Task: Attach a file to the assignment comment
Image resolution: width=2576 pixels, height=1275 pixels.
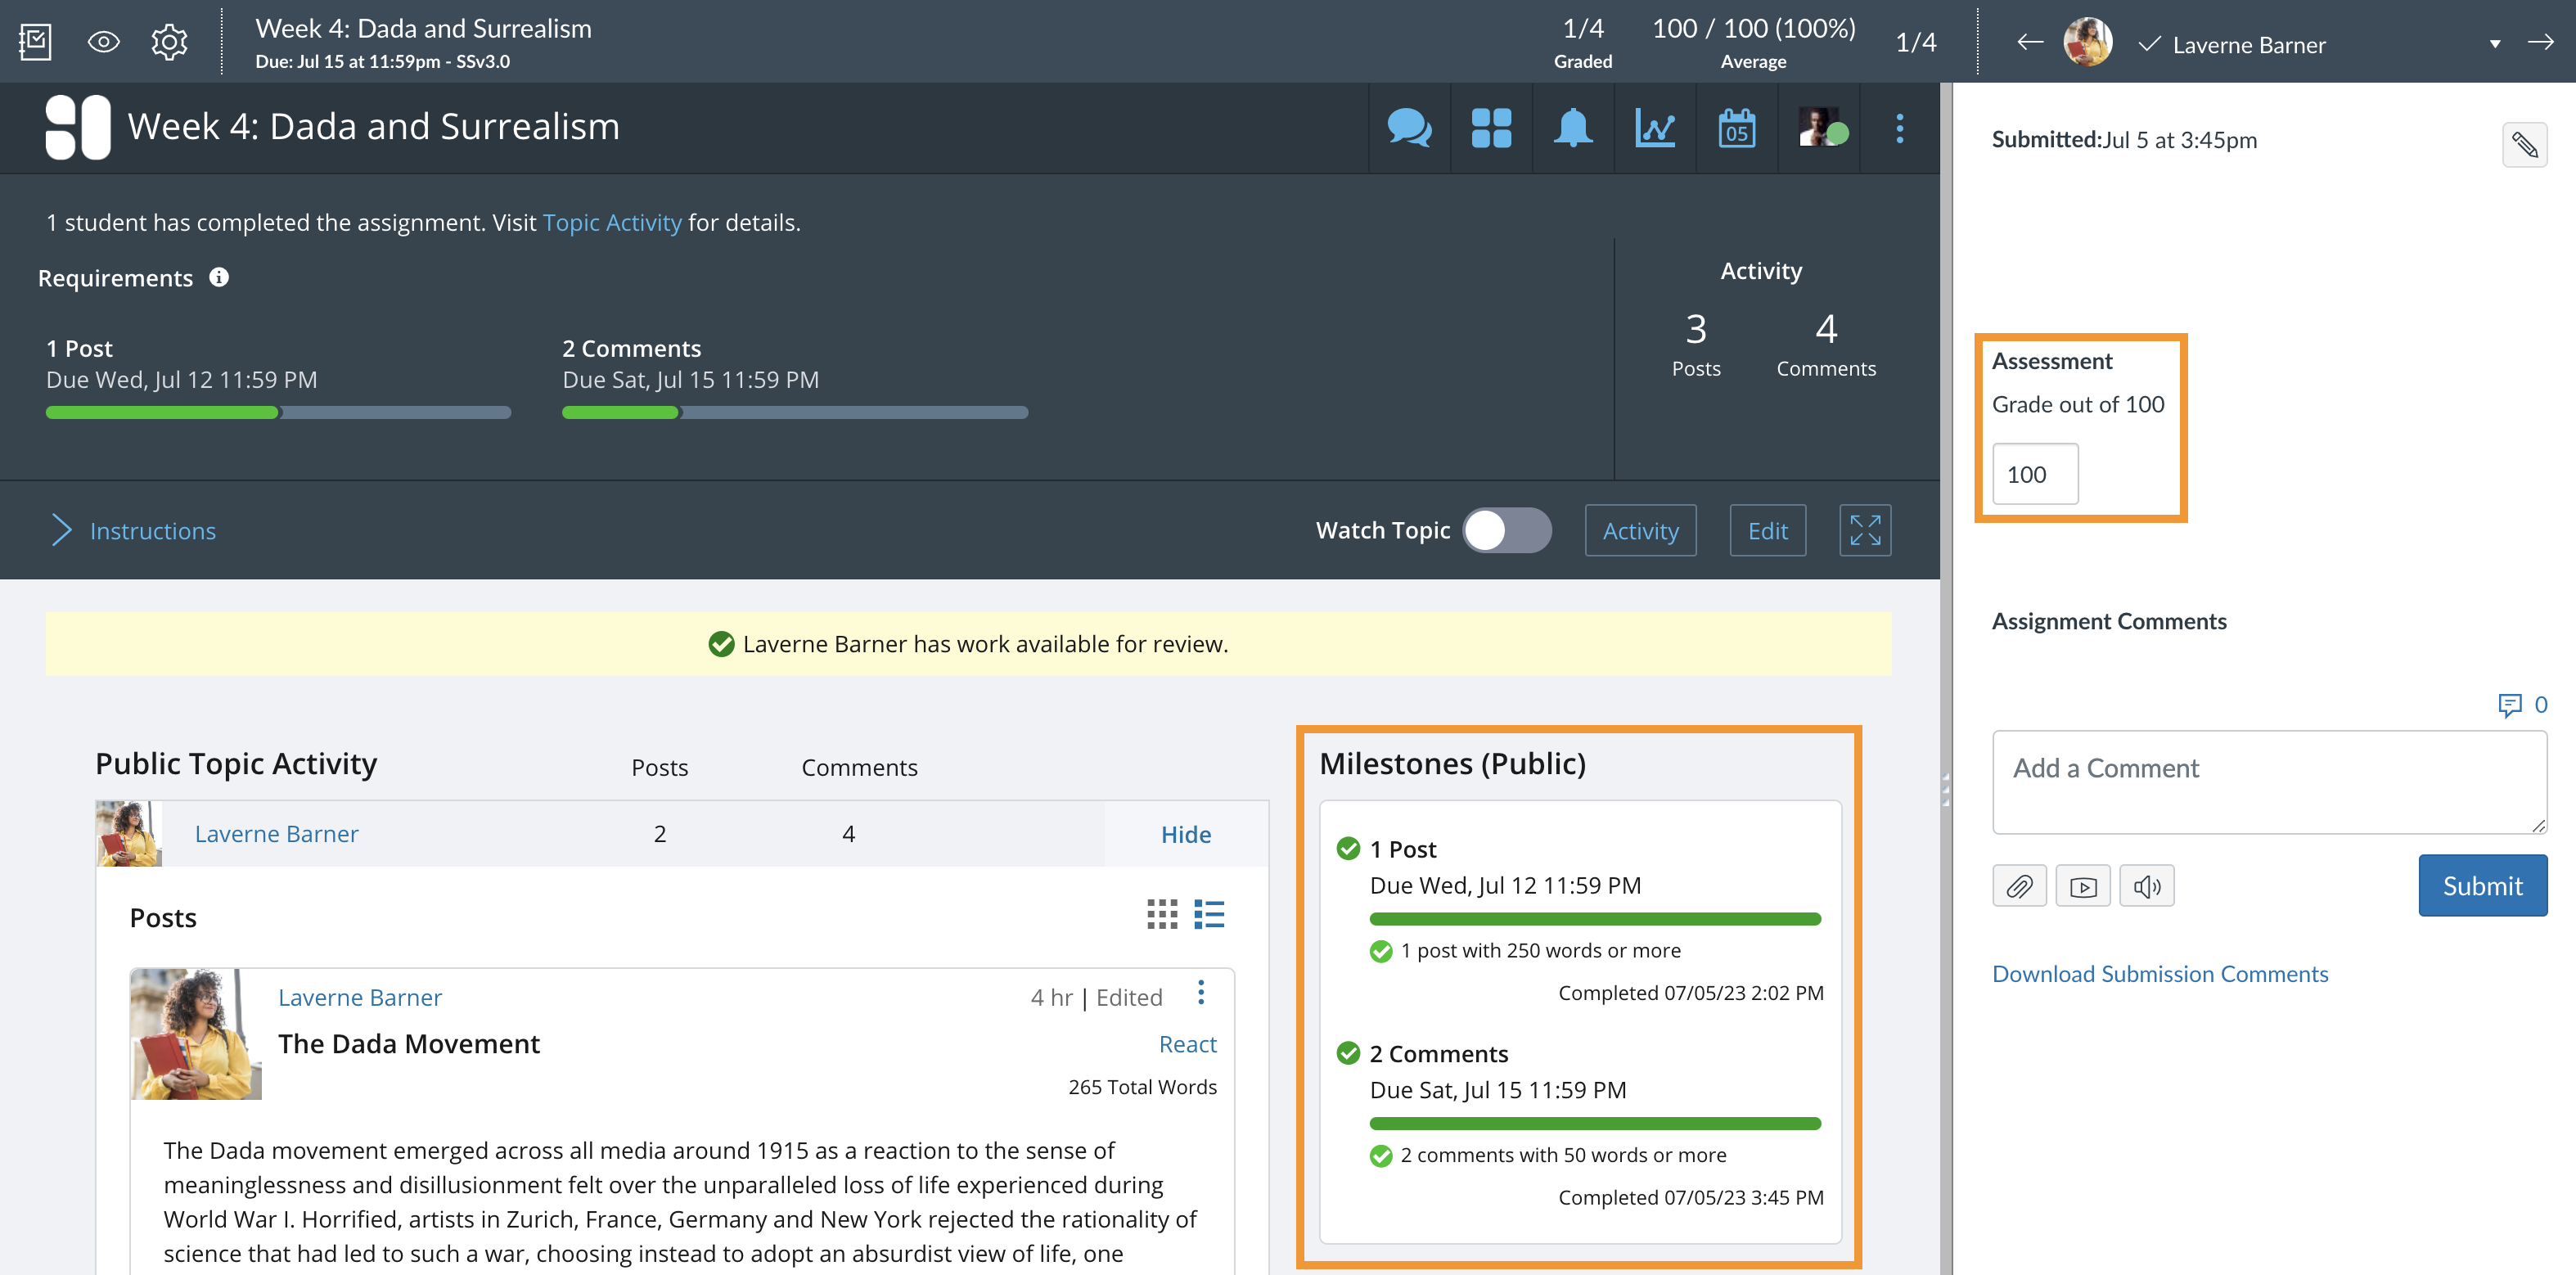Action: point(2019,885)
